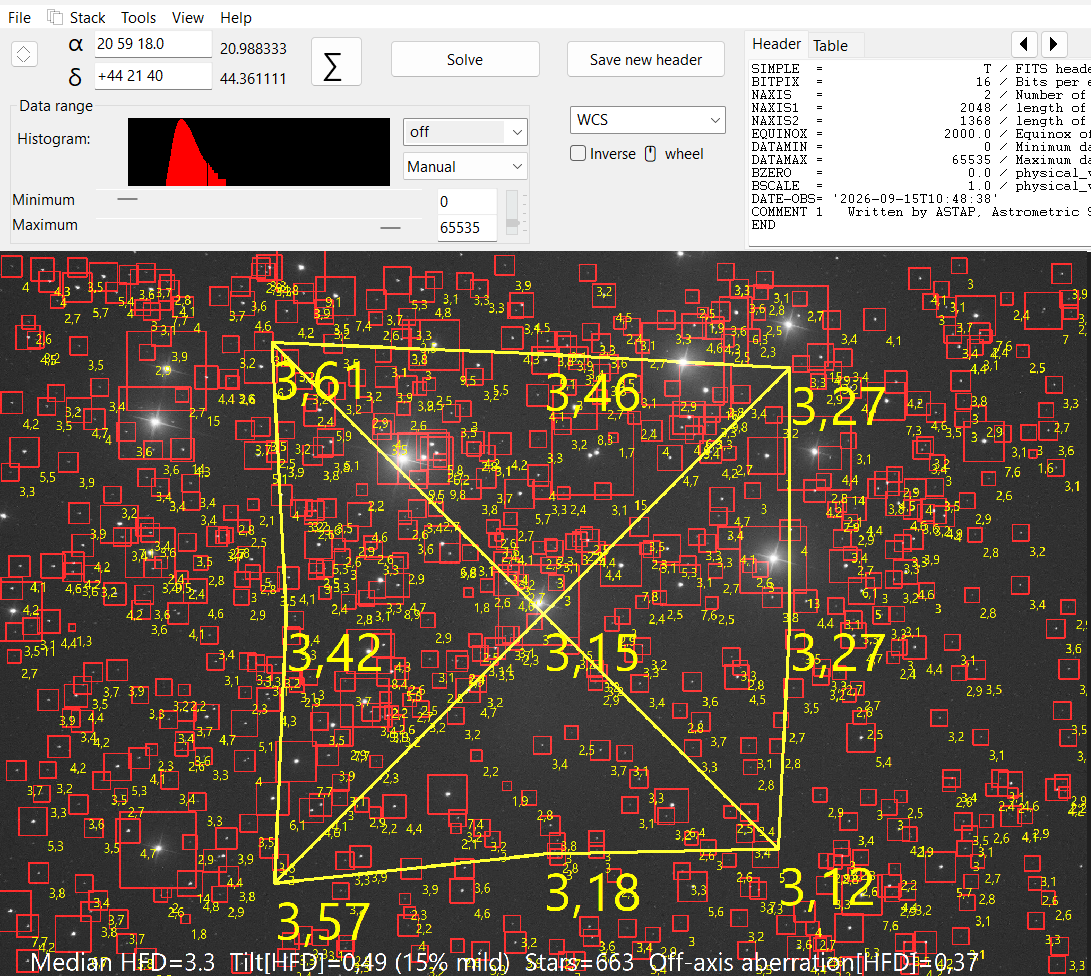
Task: Click the right ascension input field
Action: coord(153,44)
